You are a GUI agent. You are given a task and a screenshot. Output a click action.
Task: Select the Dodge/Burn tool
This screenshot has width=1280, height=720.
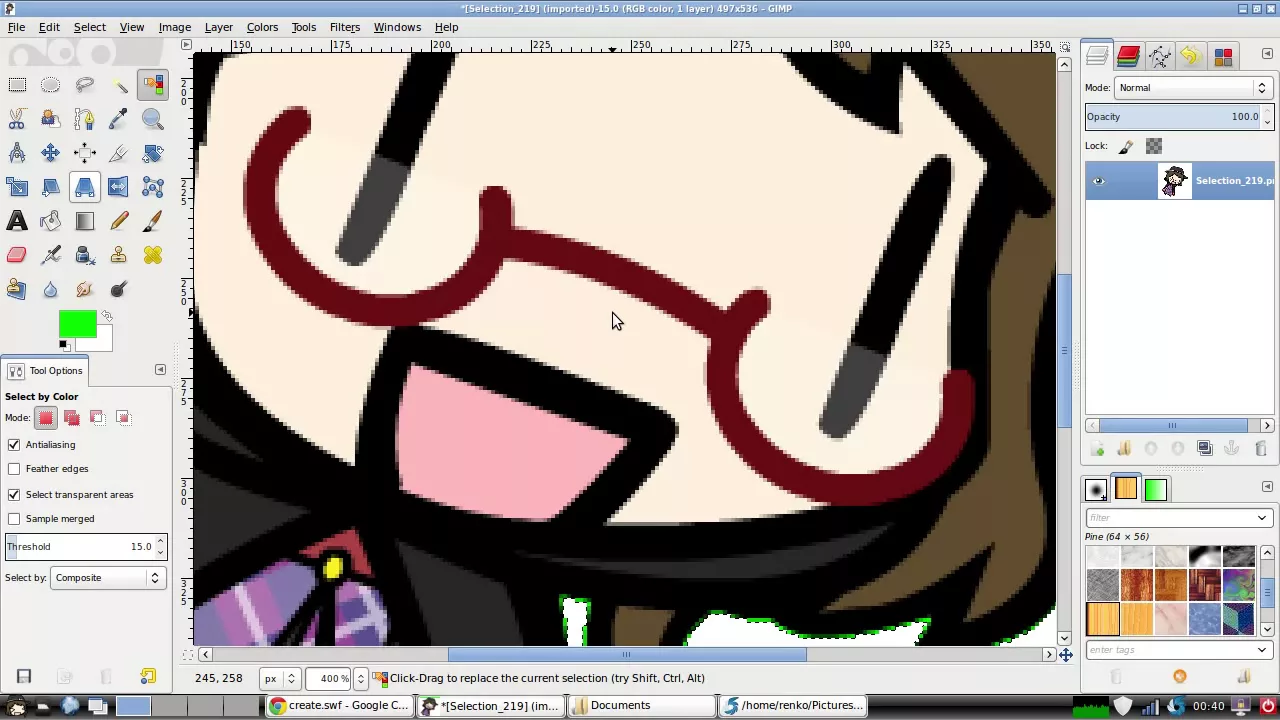point(119,289)
